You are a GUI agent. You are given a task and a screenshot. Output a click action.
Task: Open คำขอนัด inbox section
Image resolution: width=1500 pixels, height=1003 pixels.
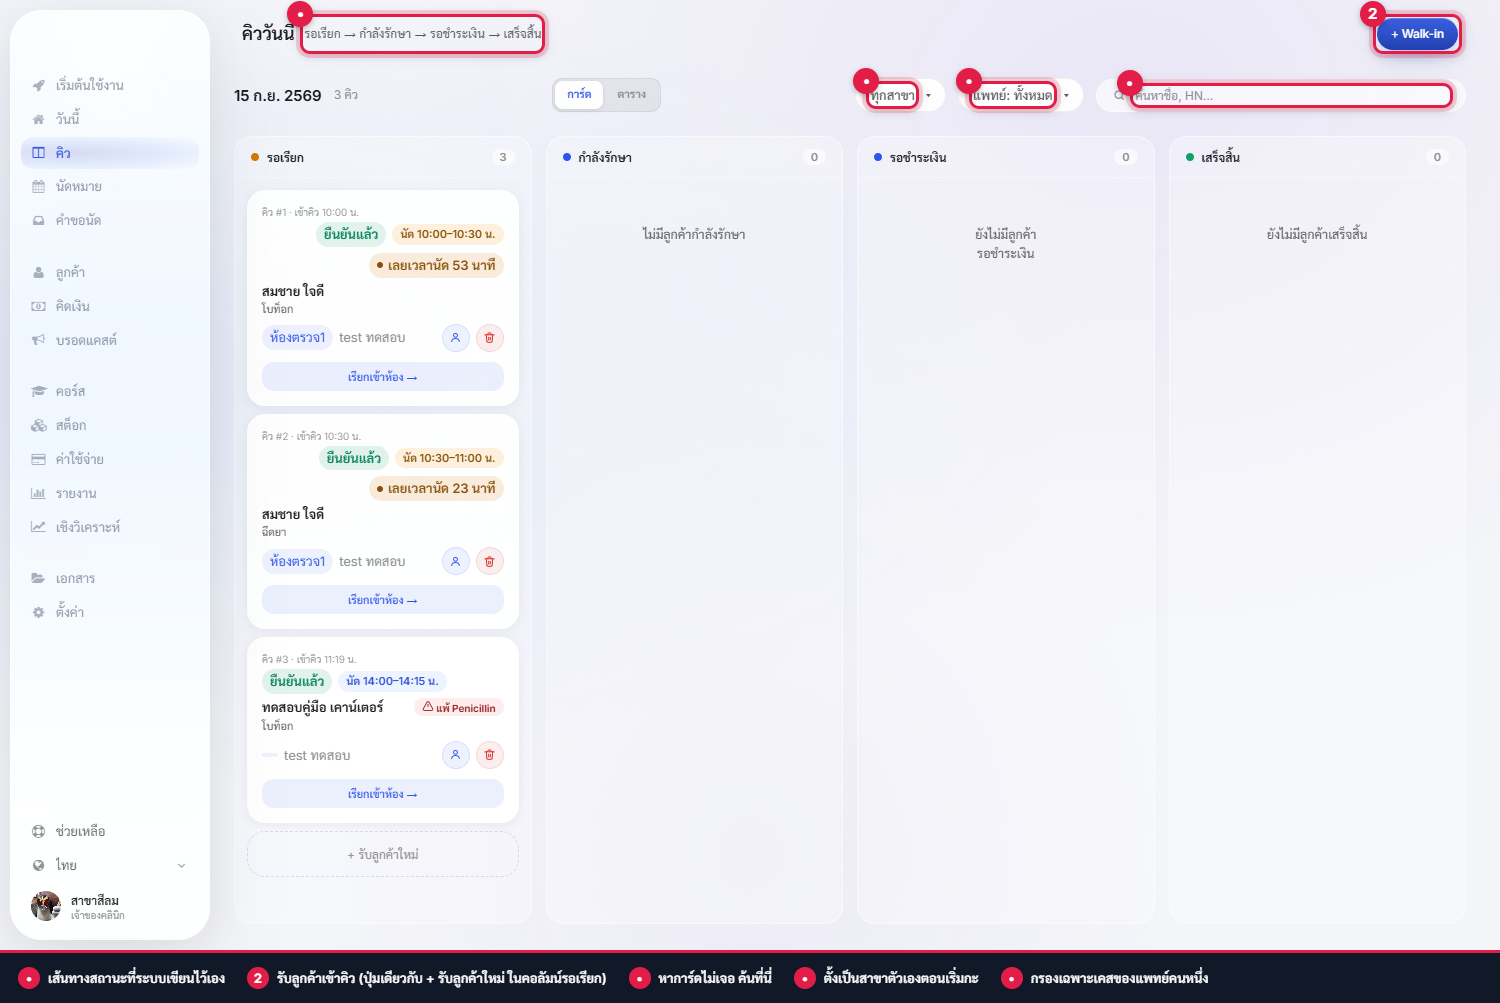pyautogui.click(x=110, y=221)
